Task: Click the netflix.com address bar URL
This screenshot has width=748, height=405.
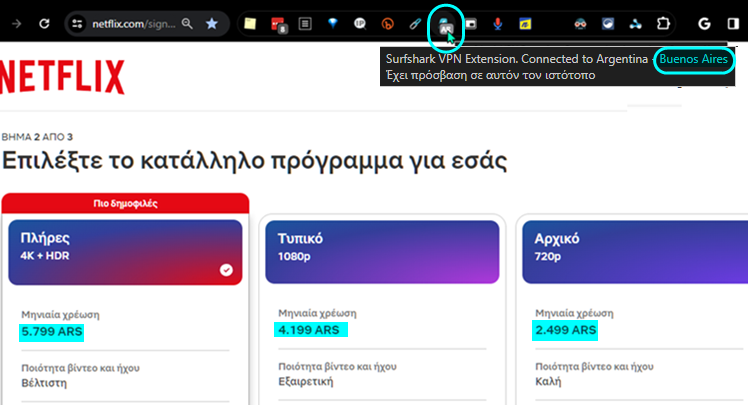Action: point(134,23)
